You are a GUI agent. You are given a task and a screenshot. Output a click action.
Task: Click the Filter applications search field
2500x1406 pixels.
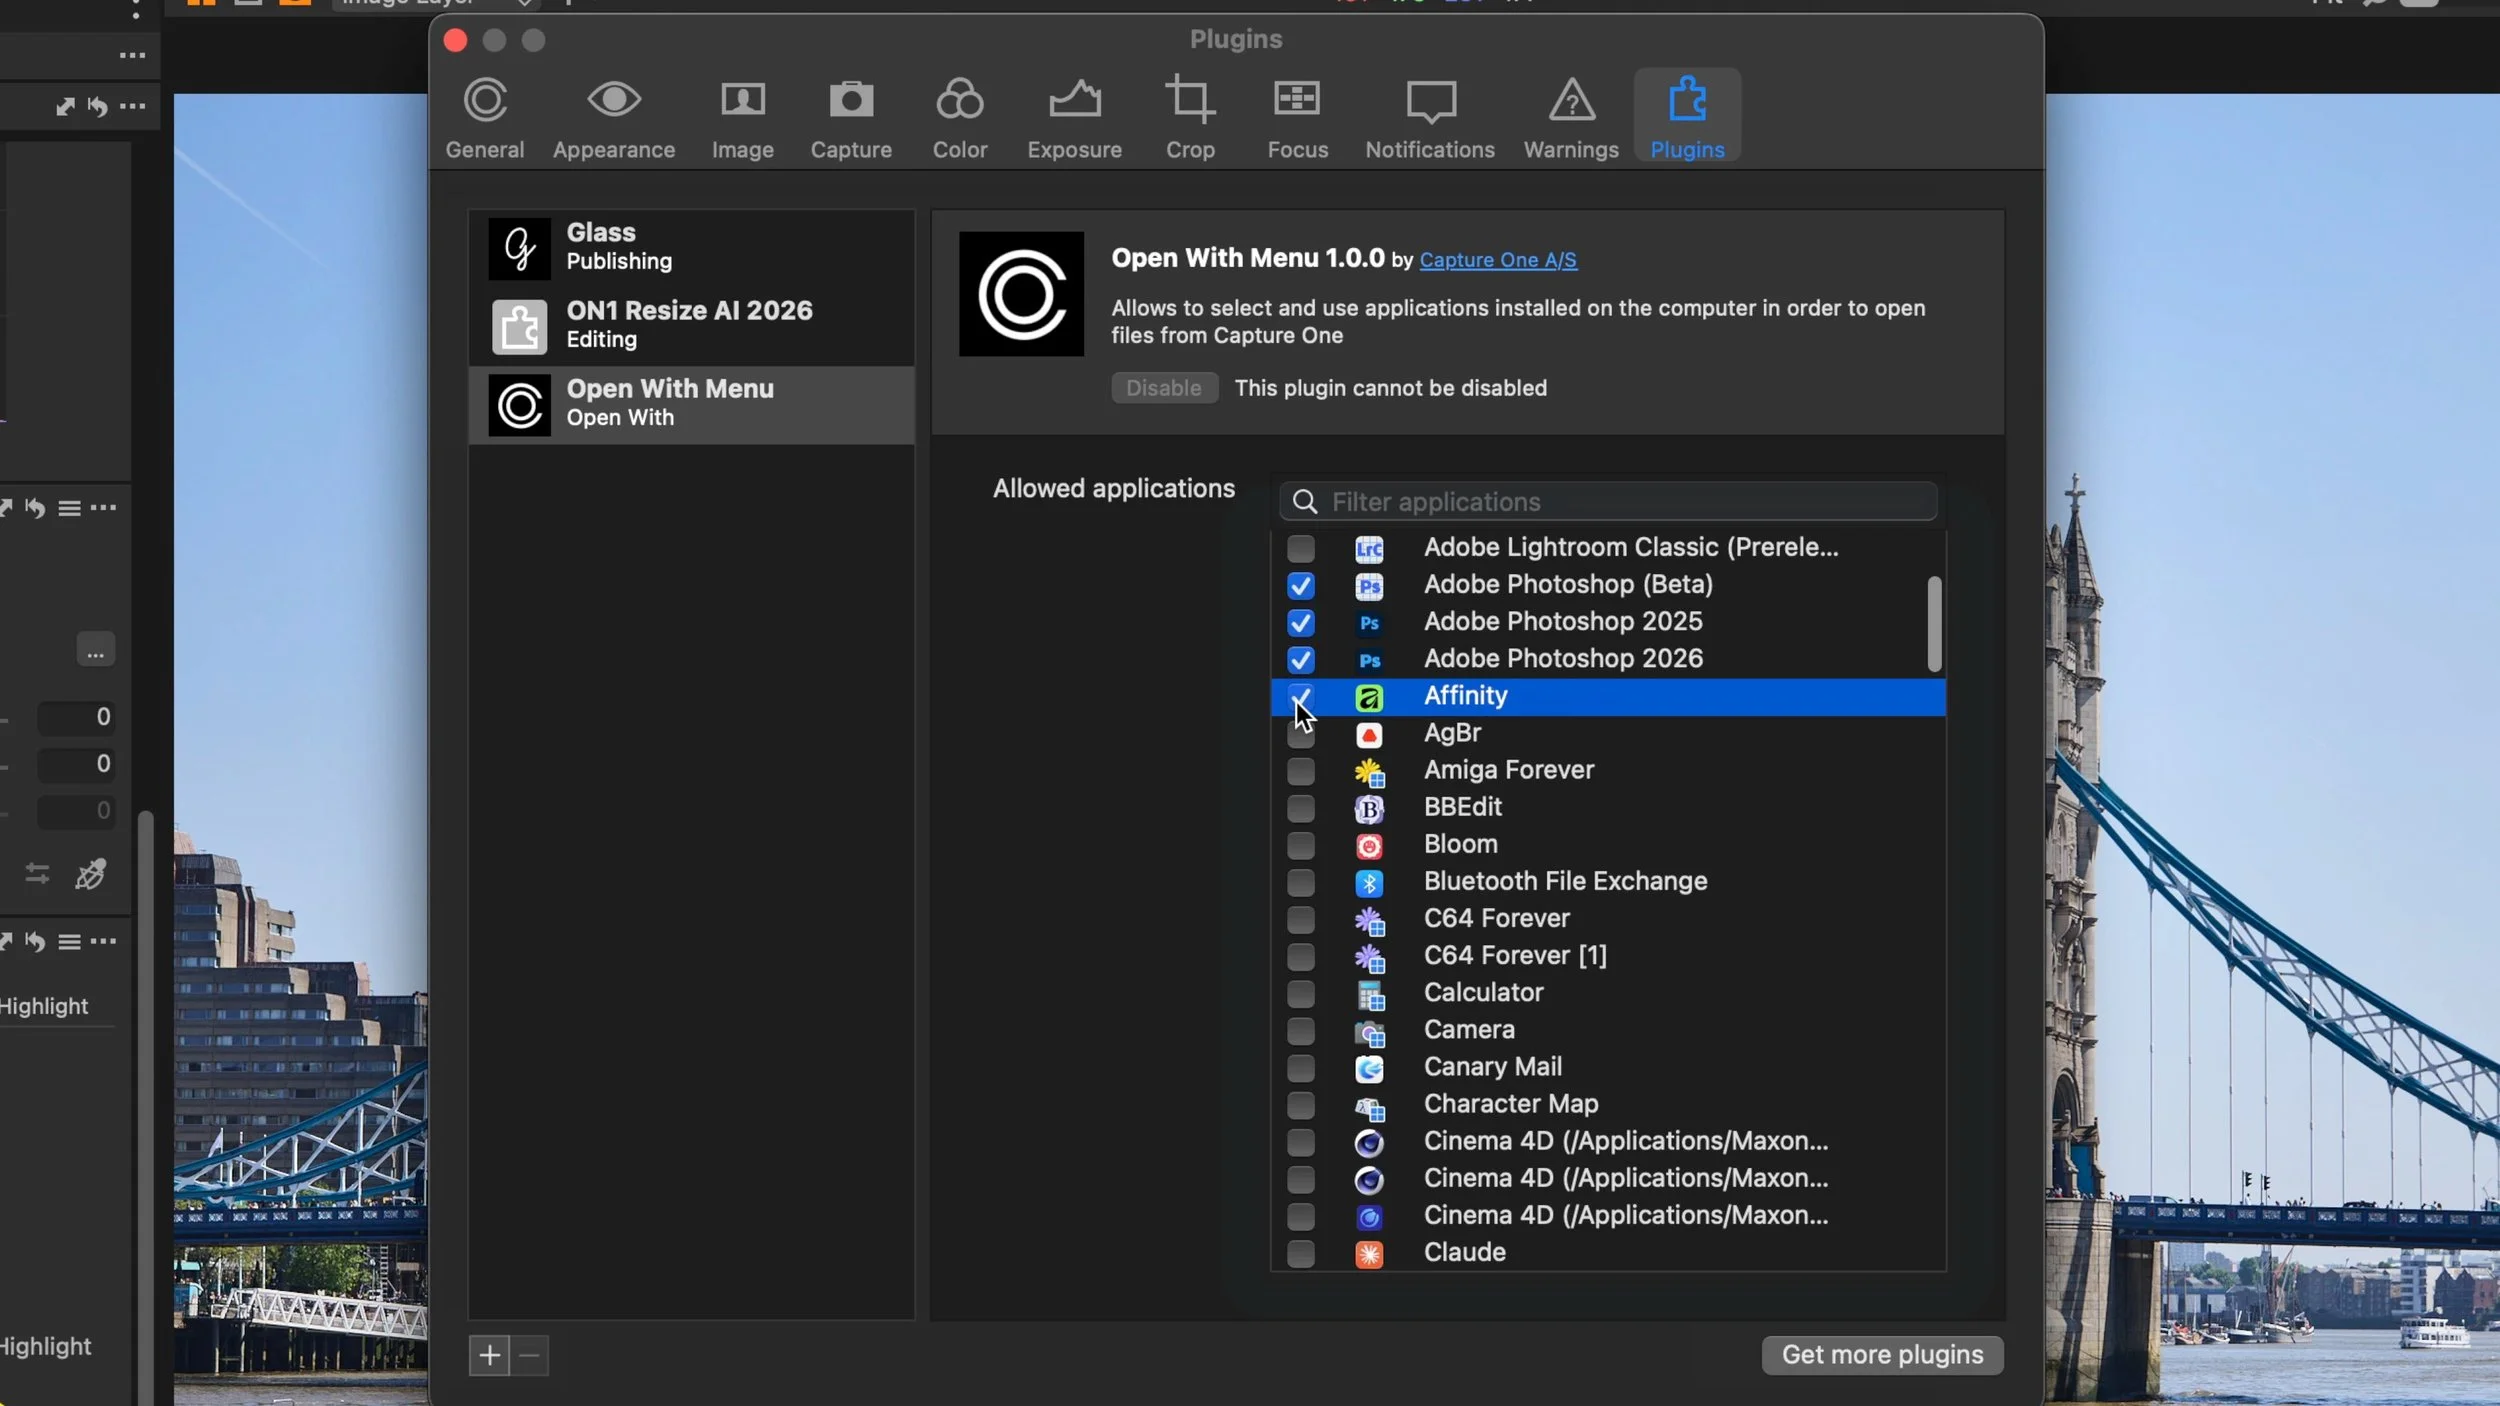click(1609, 501)
